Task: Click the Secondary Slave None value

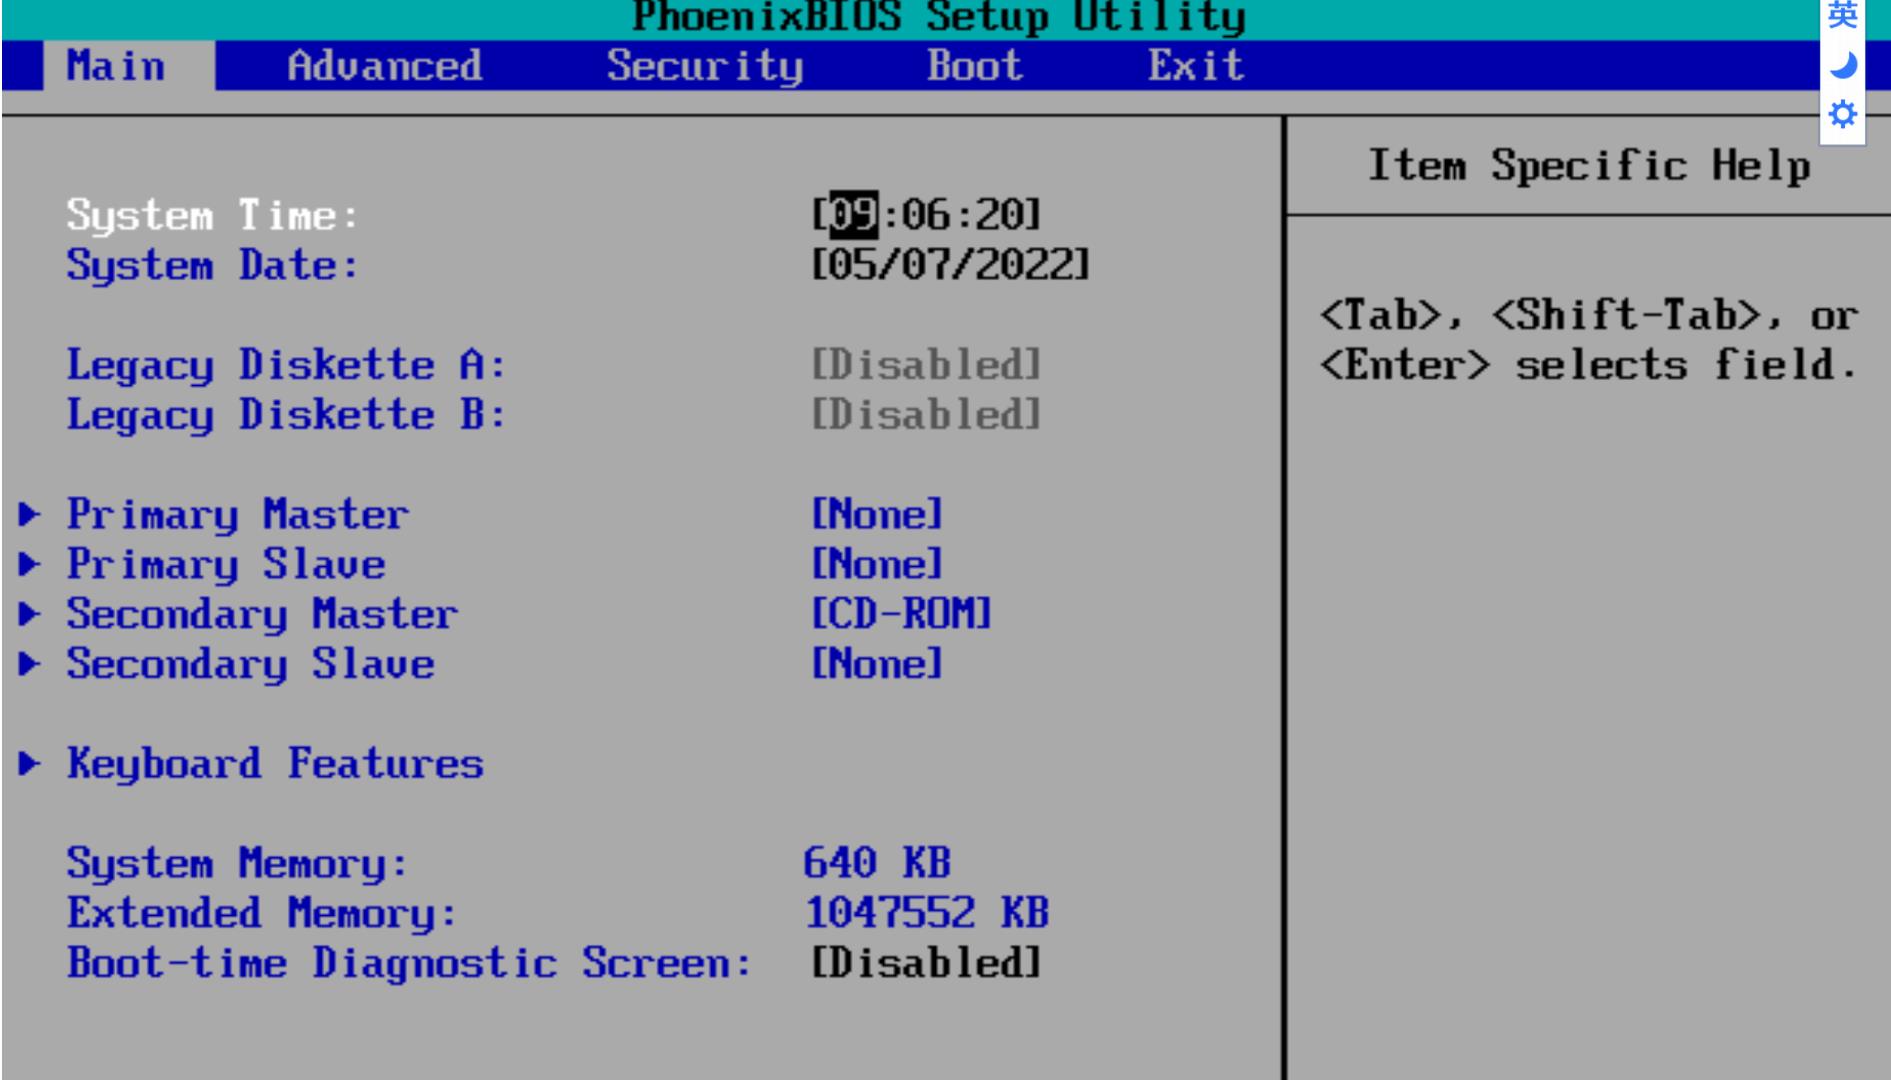Action: [877, 665]
